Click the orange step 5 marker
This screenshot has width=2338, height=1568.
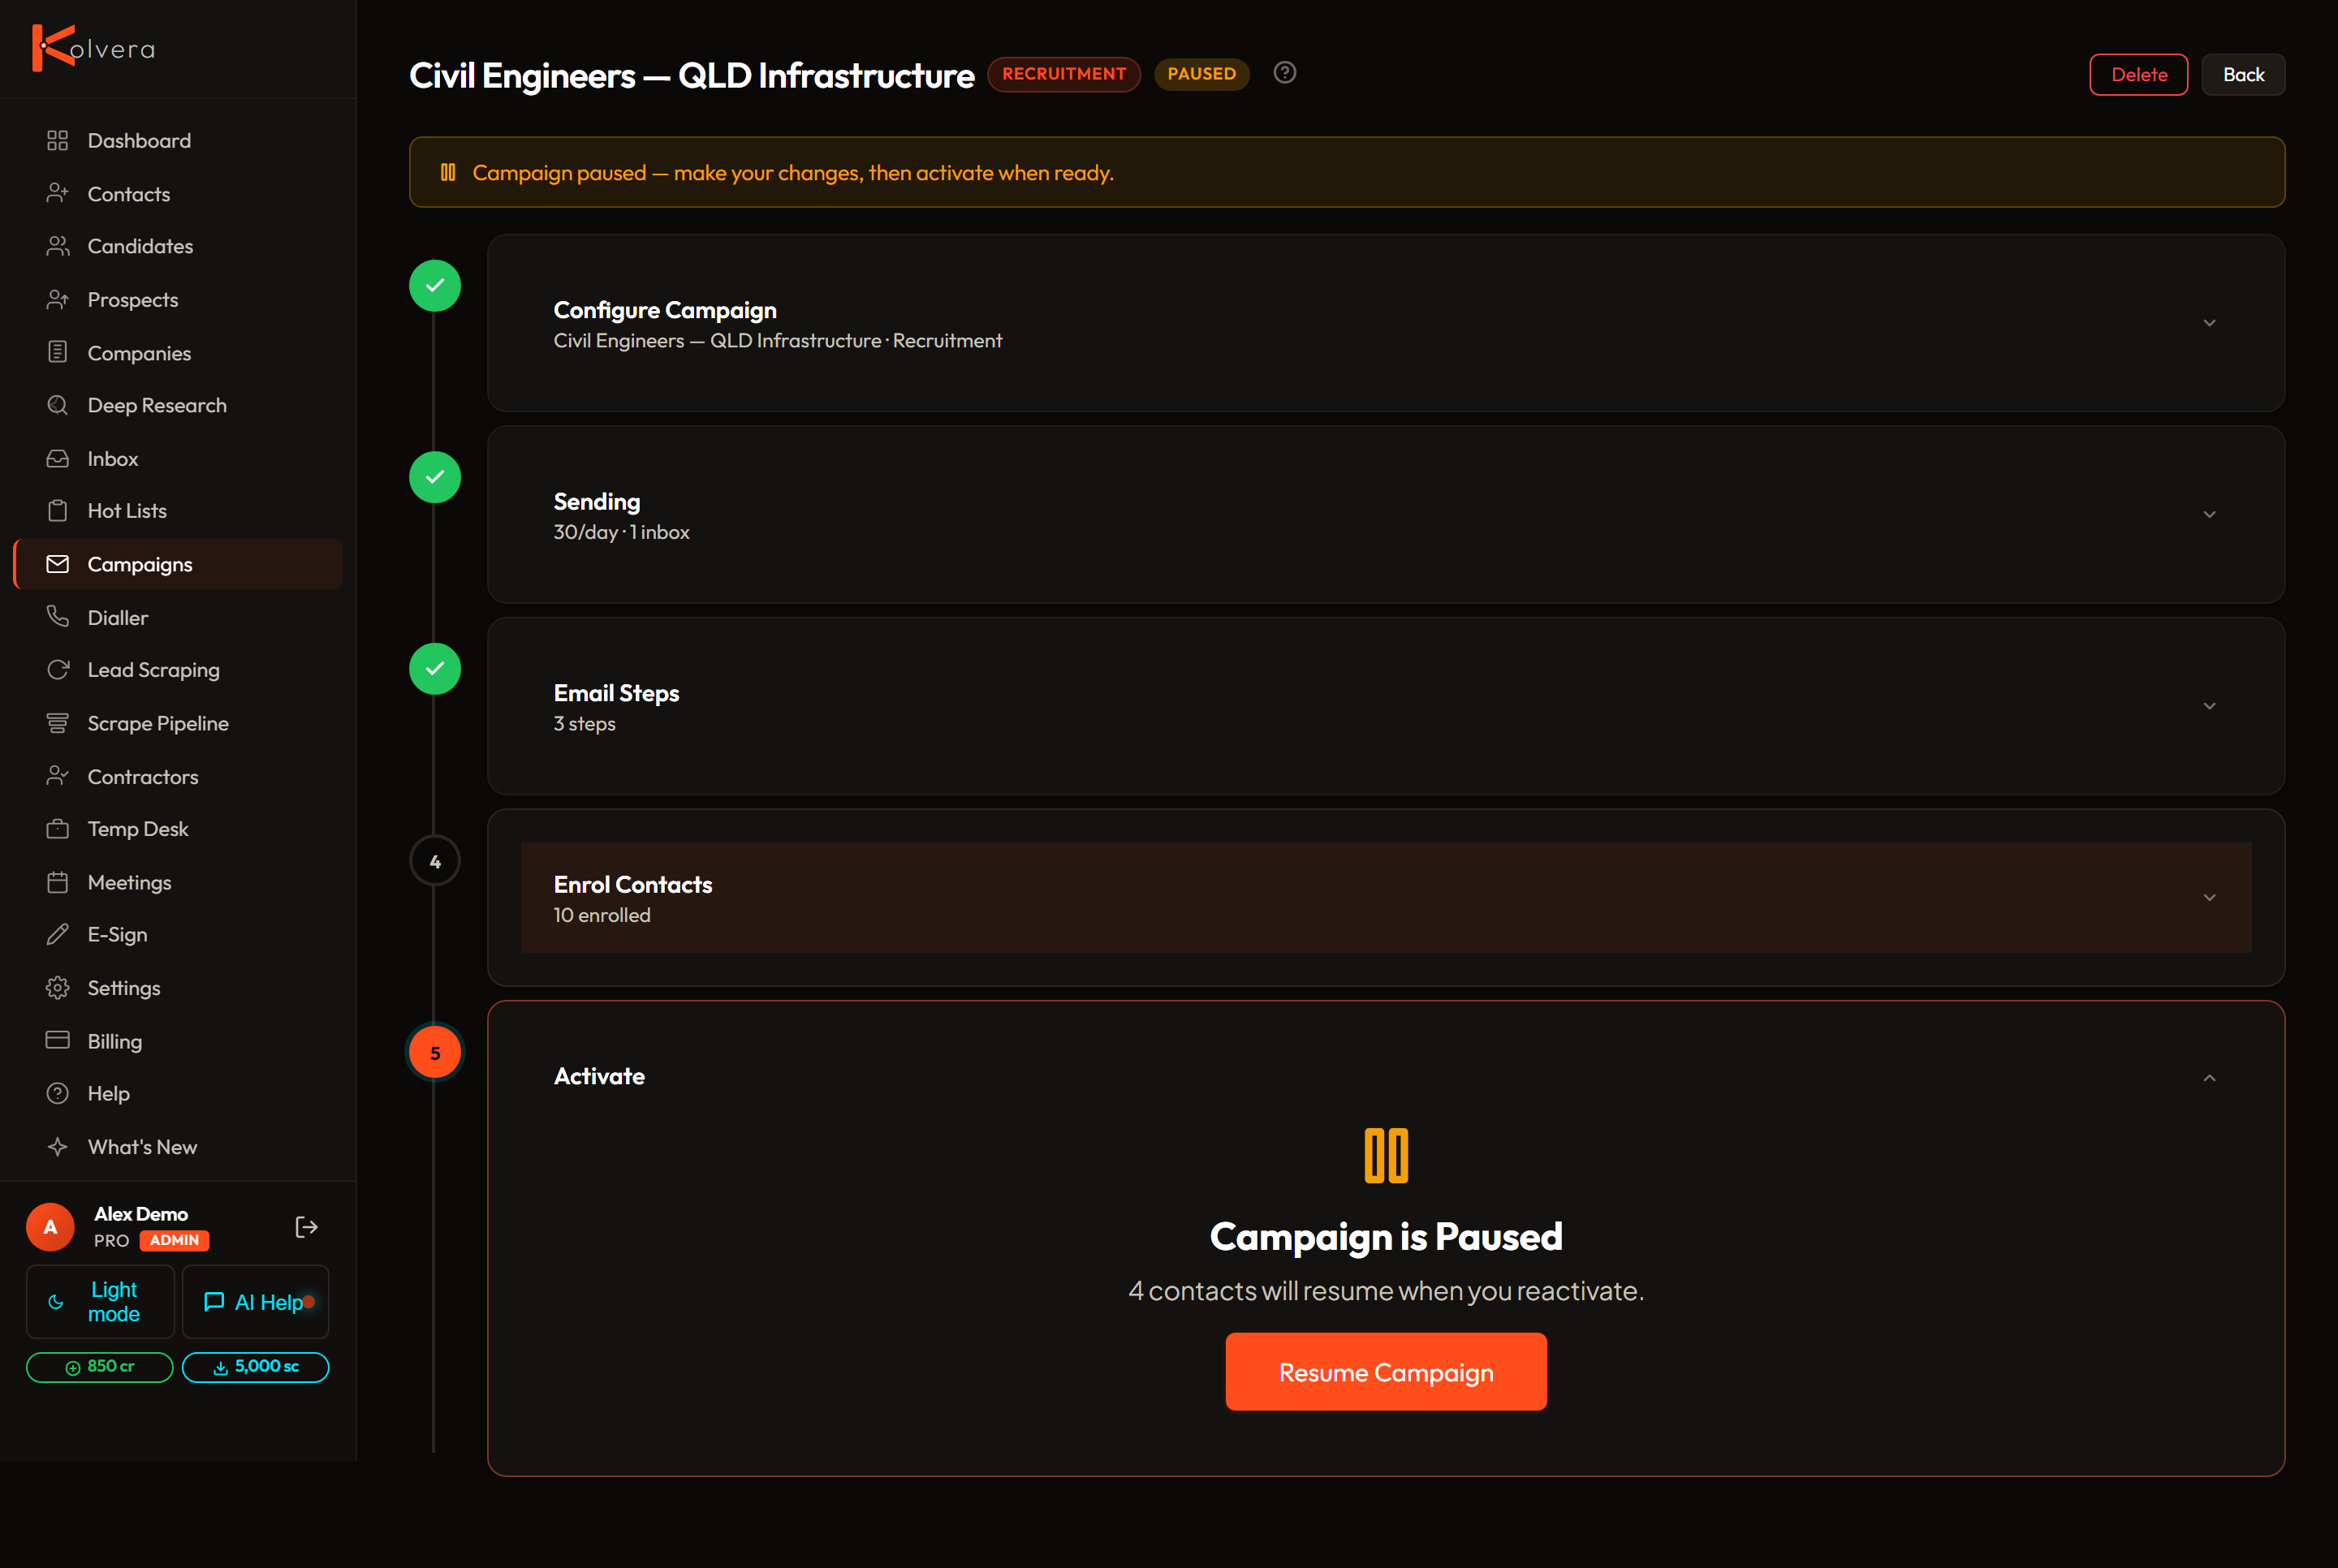tap(435, 1053)
